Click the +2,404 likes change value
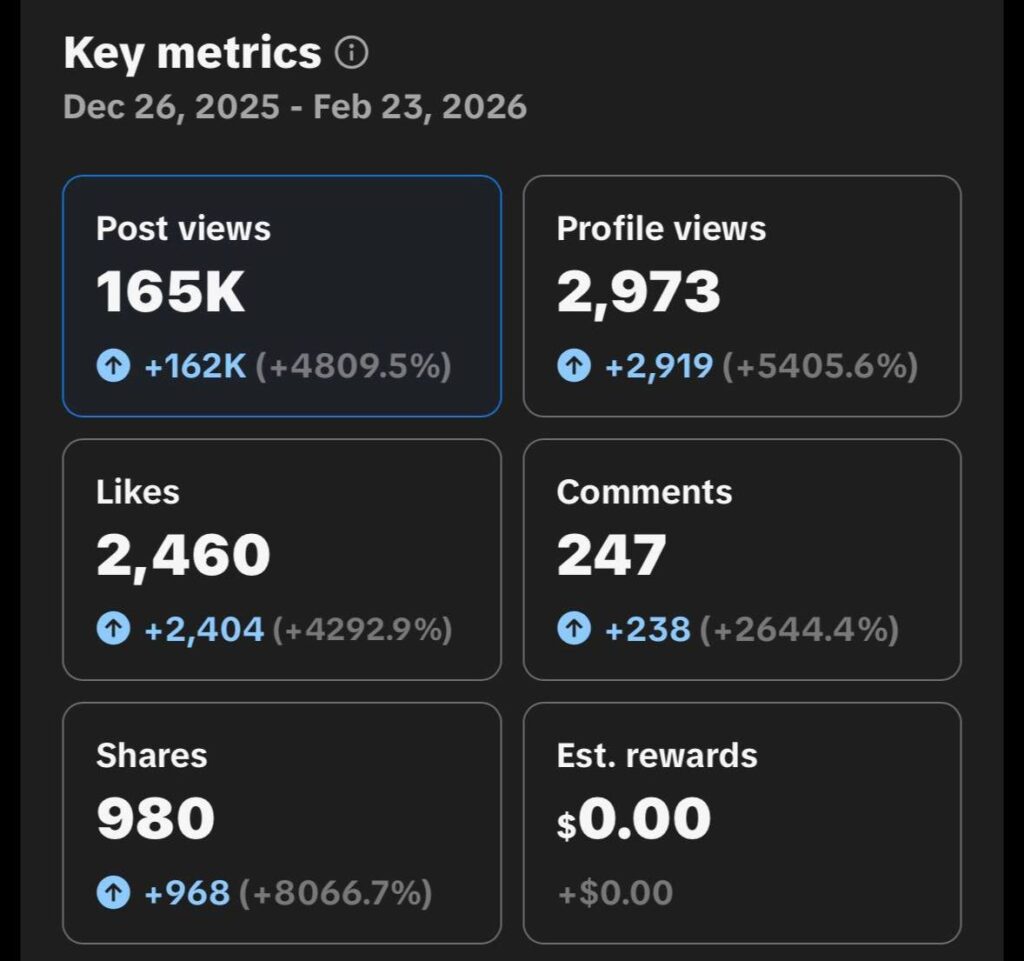The height and width of the screenshot is (961, 1024). tap(204, 630)
